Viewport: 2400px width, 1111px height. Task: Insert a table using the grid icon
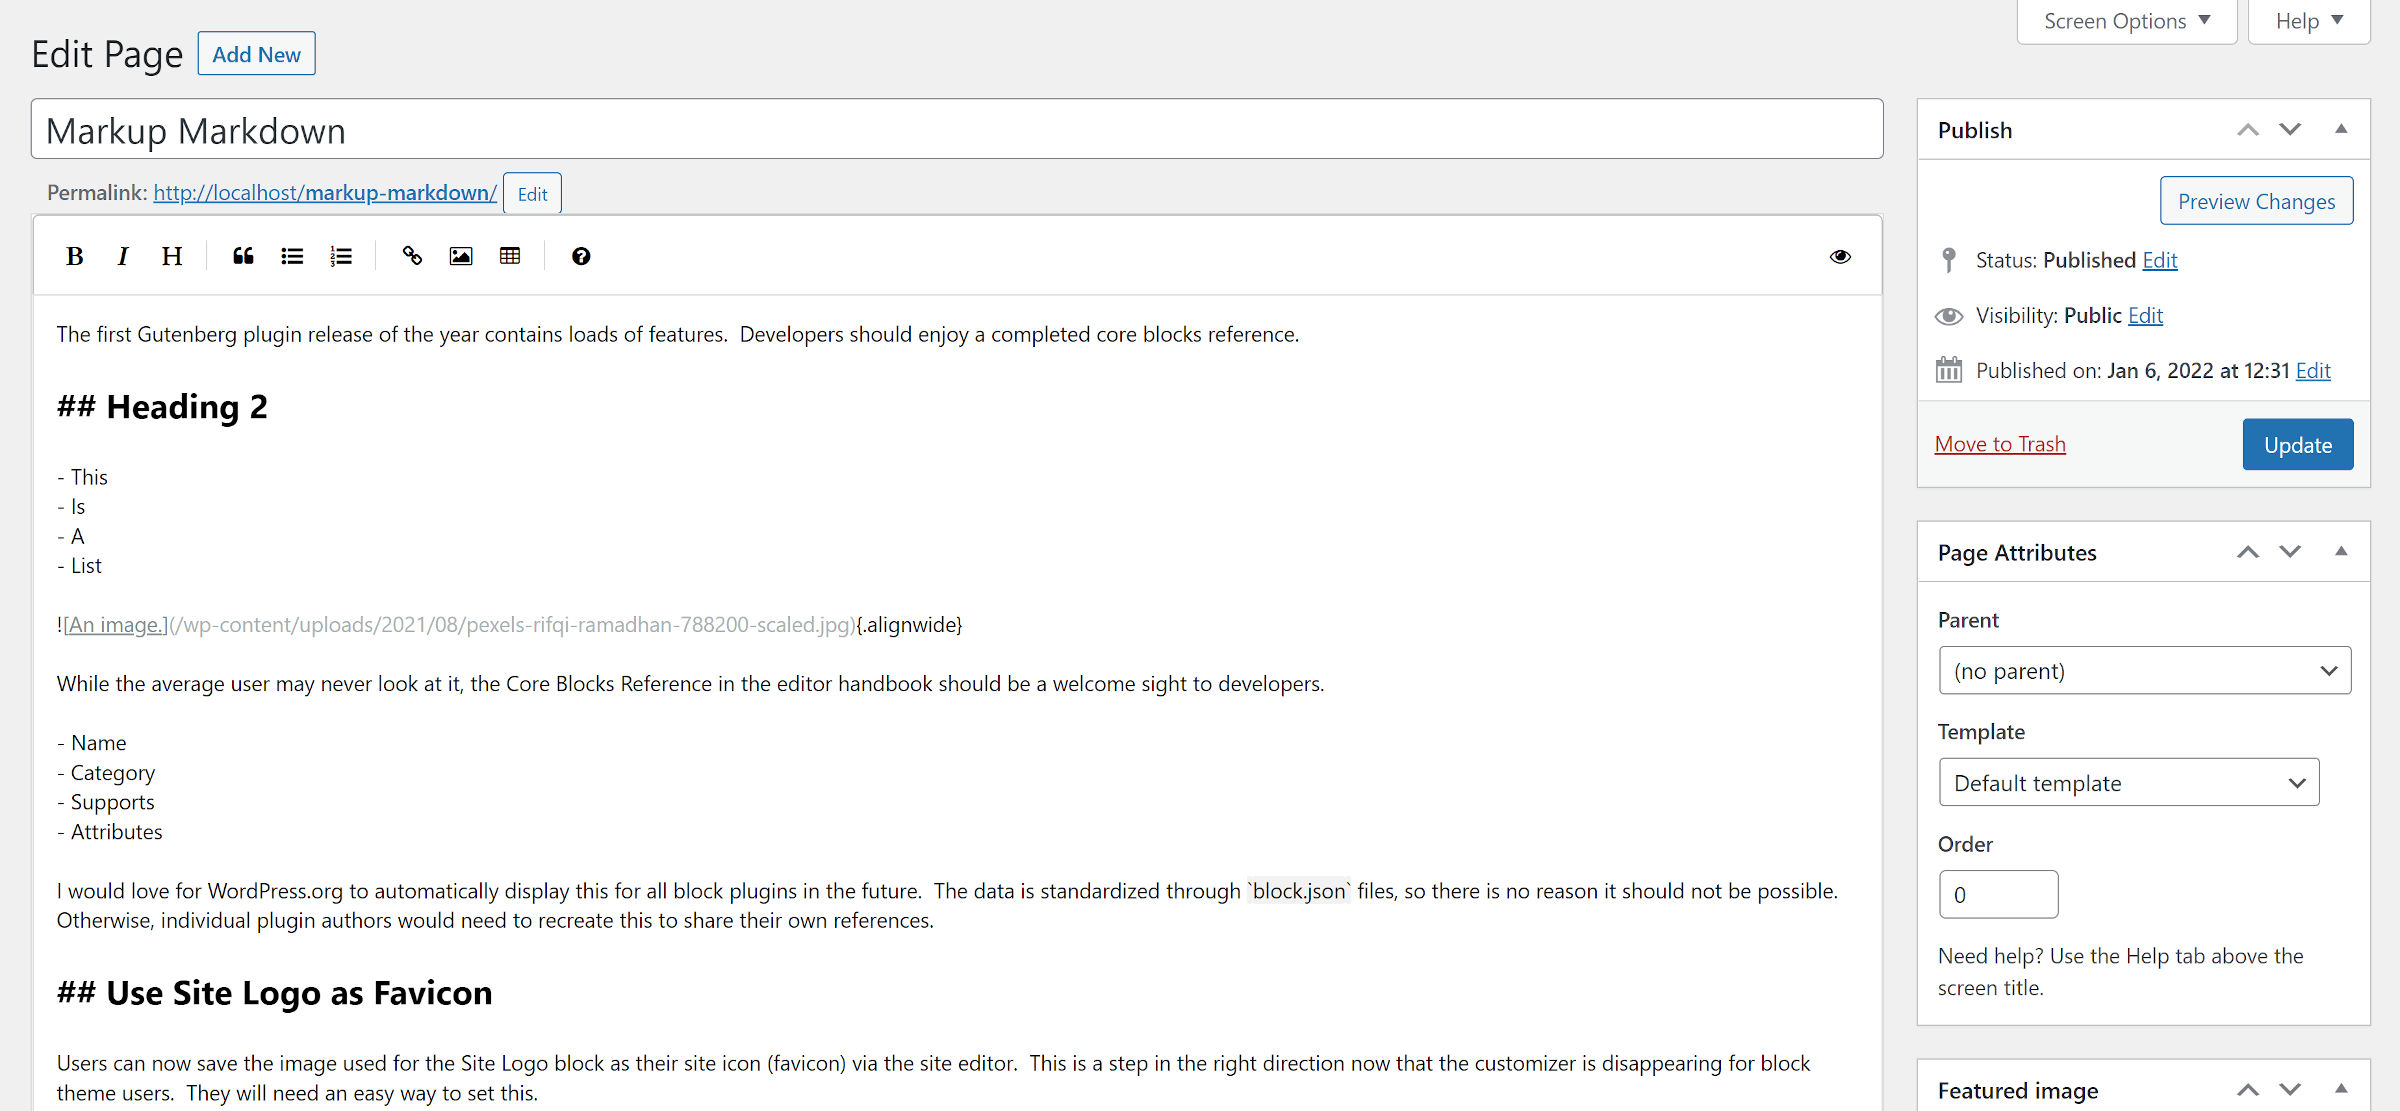tap(510, 256)
